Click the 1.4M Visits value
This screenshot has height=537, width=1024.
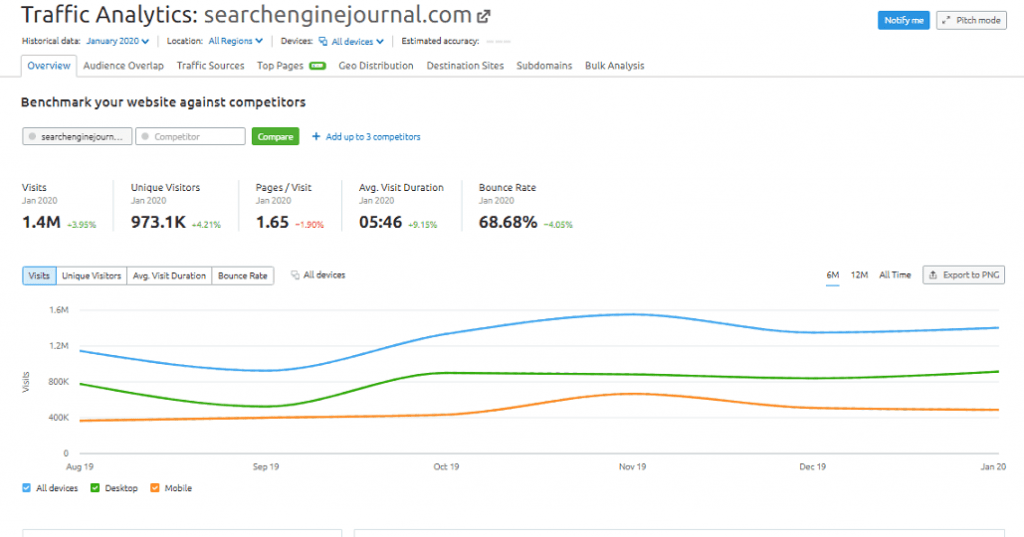coord(41,222)
